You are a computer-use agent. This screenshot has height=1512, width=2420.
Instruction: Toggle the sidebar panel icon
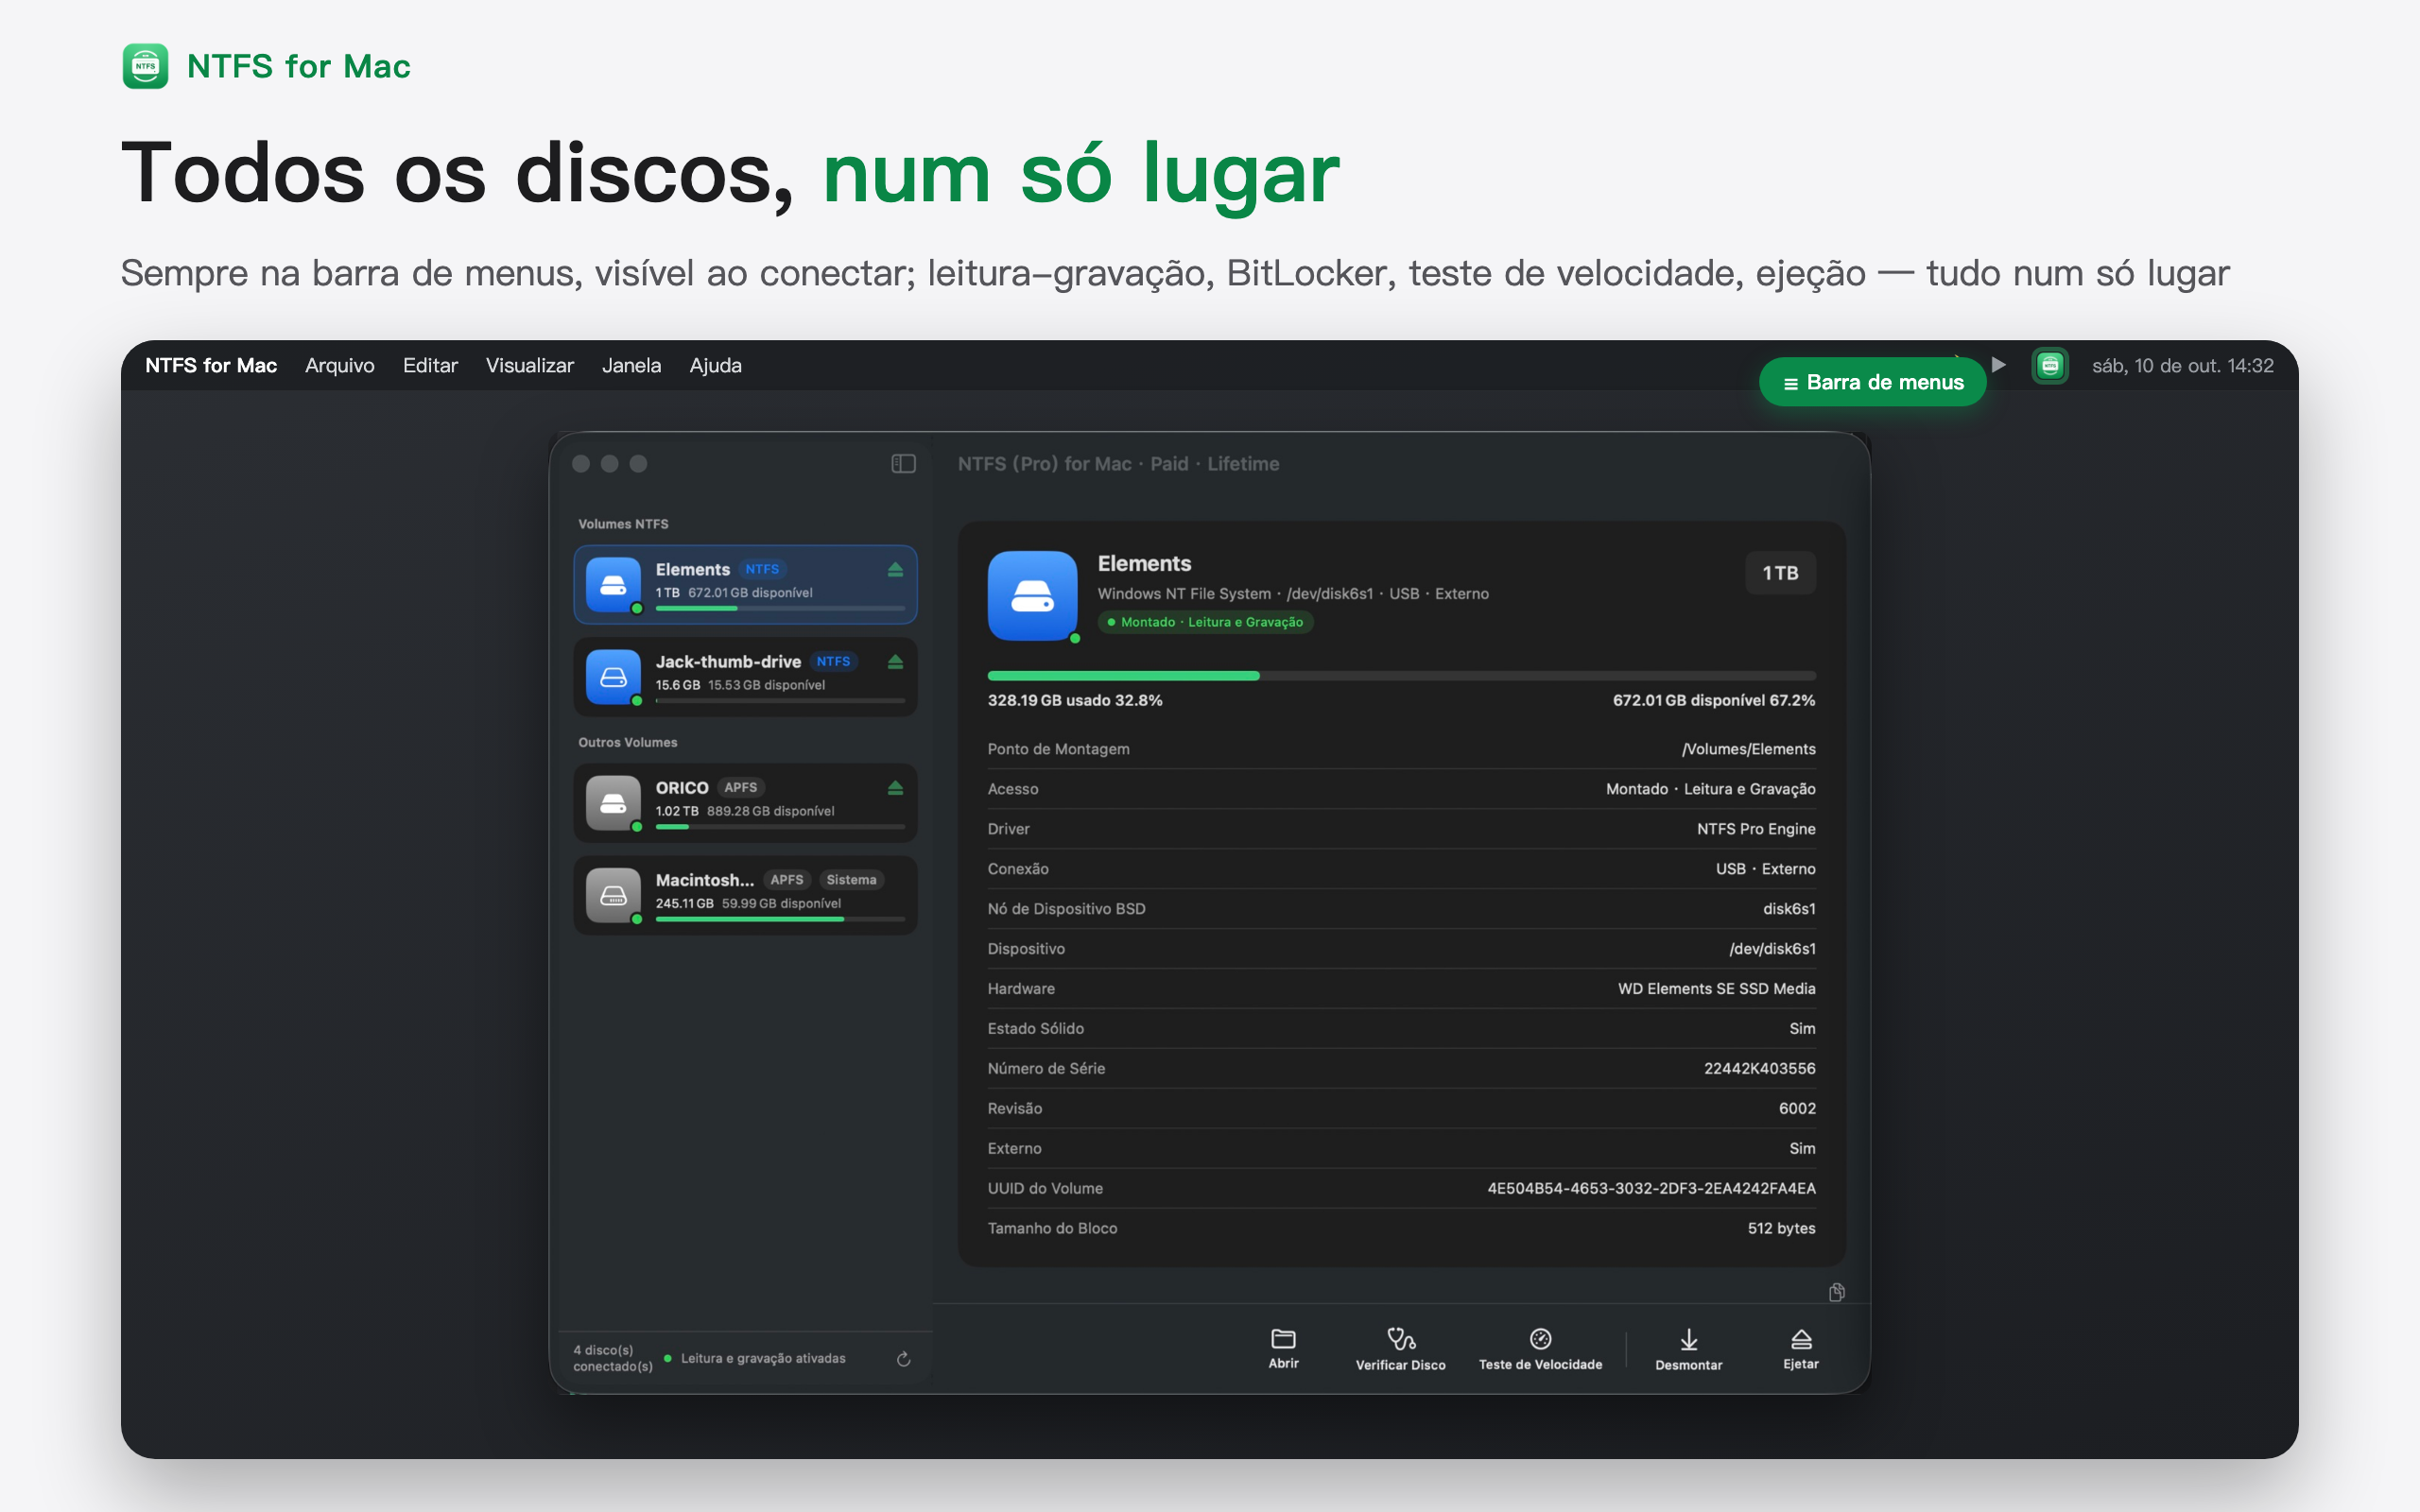click(903, 464)
